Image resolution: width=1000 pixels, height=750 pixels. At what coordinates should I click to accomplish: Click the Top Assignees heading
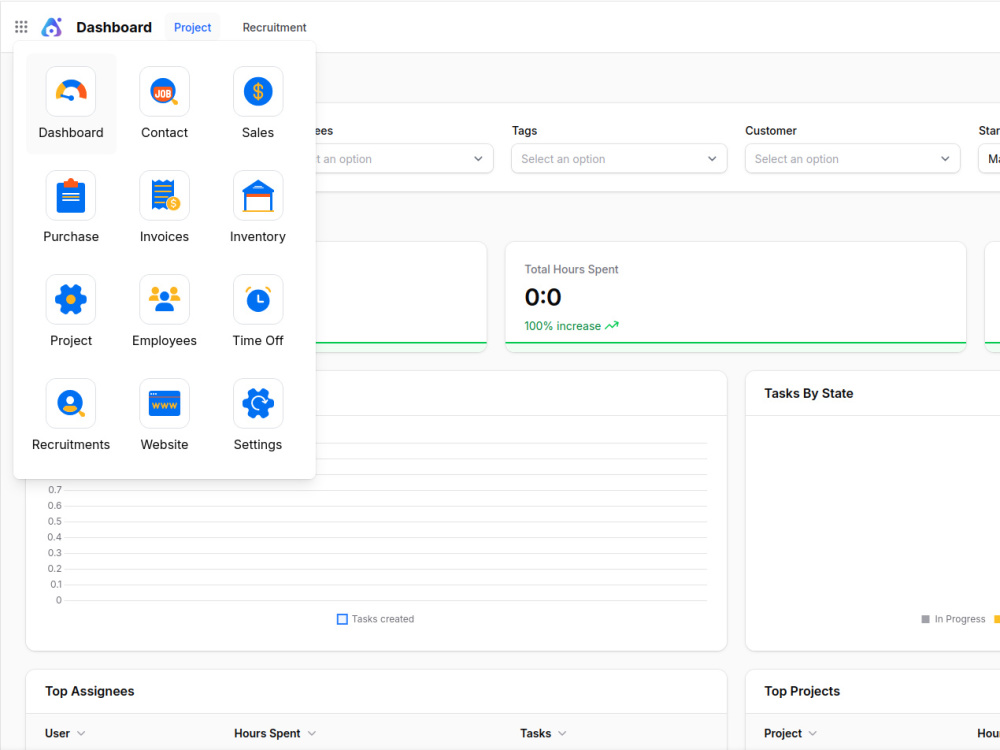tap(90, 691)
